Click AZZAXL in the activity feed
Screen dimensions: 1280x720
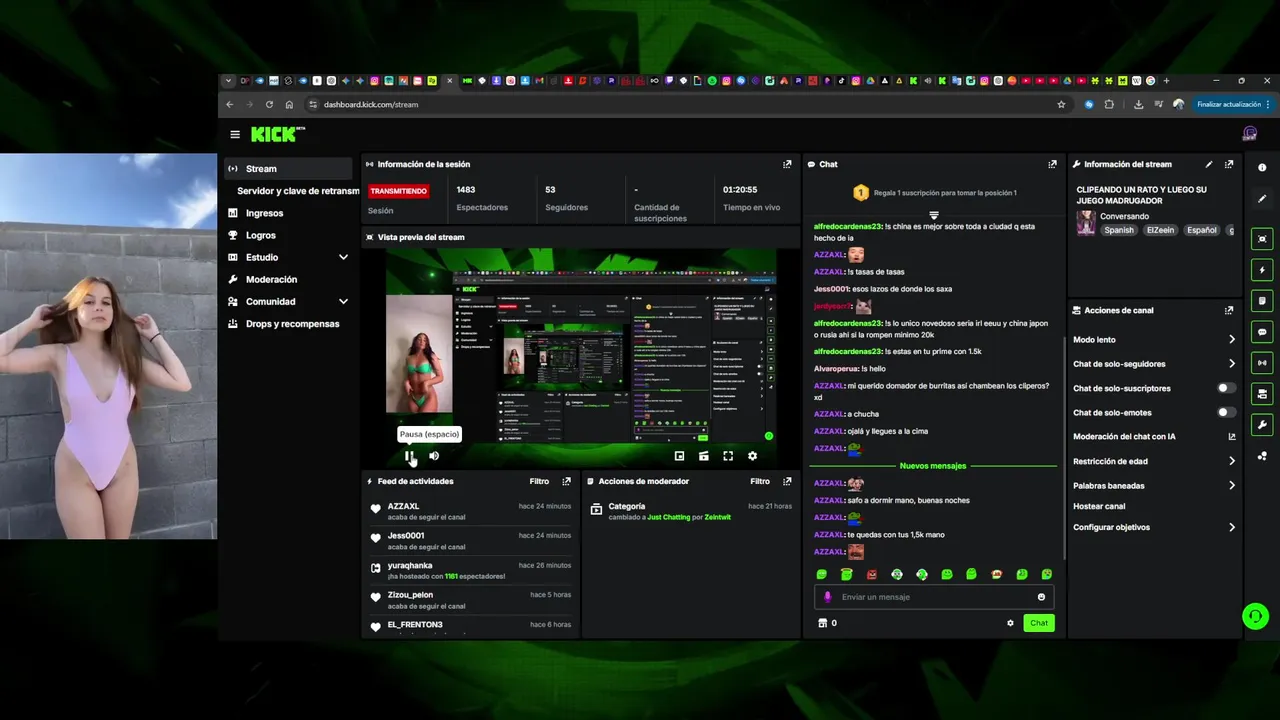pyautogui.click(x=403, y=506)
